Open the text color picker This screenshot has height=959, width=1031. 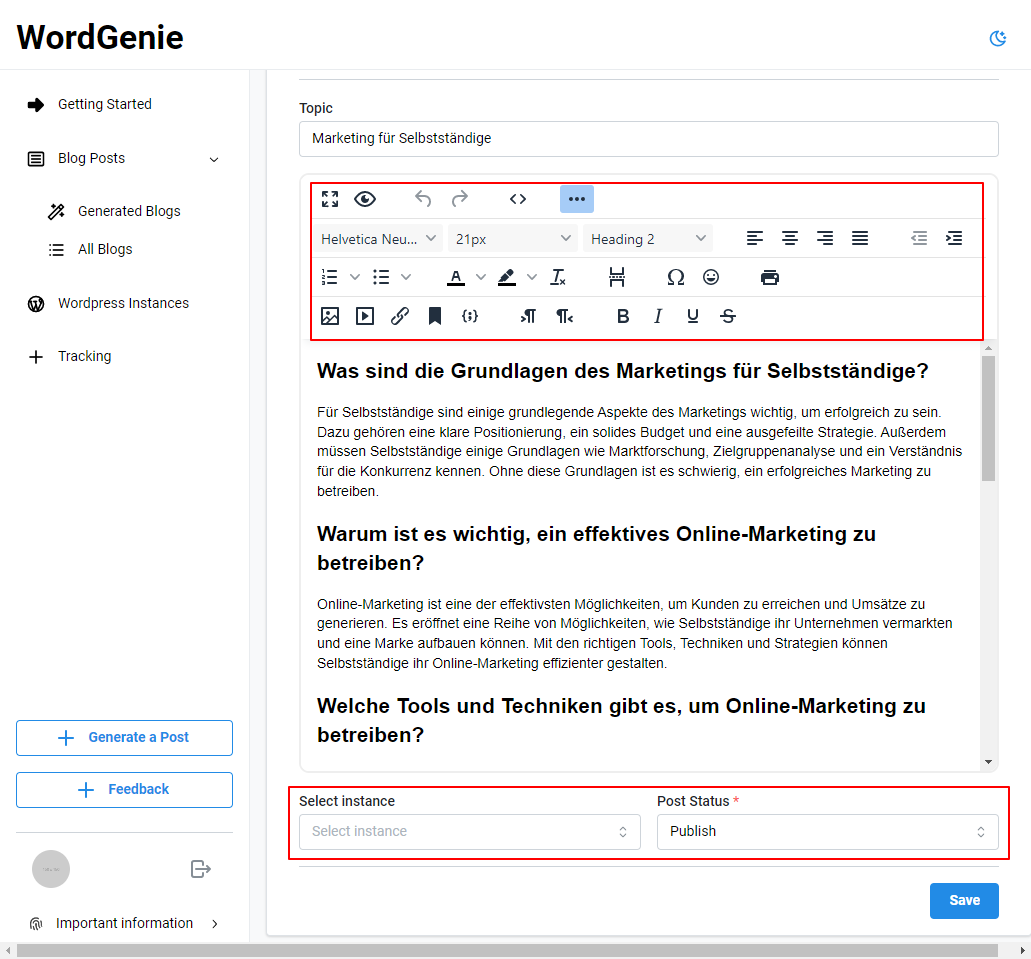coord(455,277)
